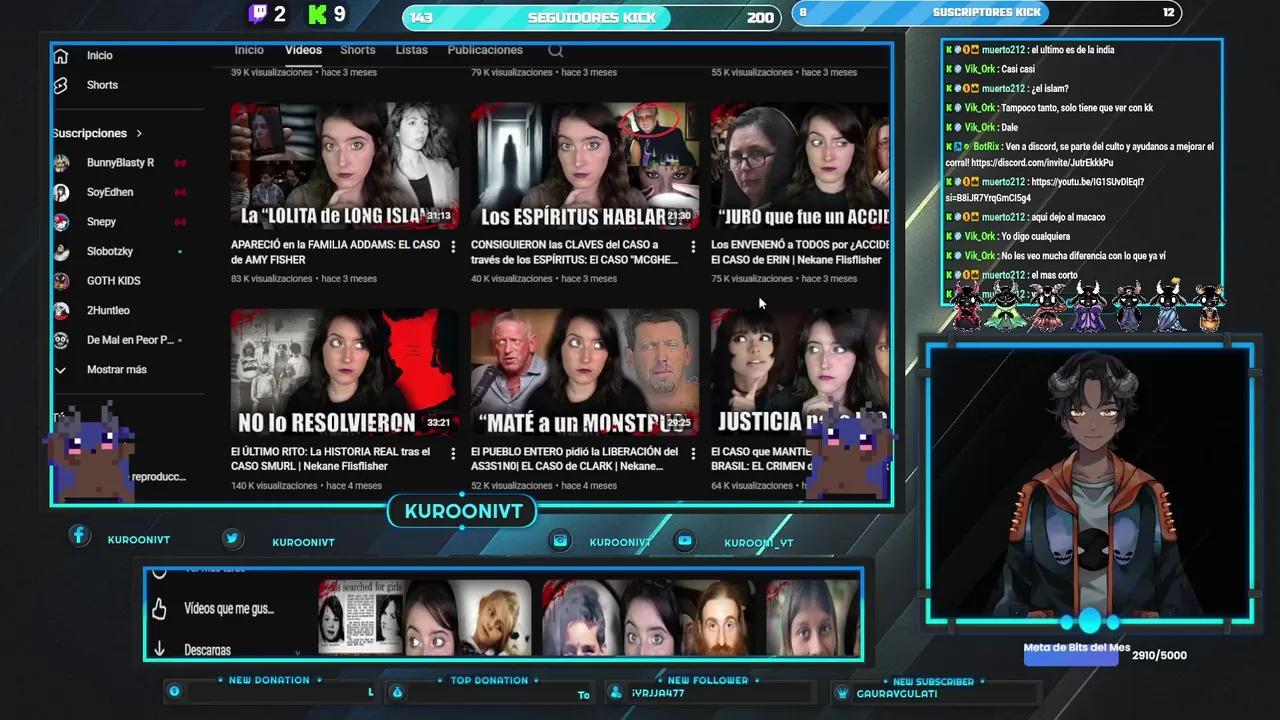Click the search magnifier icon in channel tabs

pyautogui.click(x=556, y=51)
